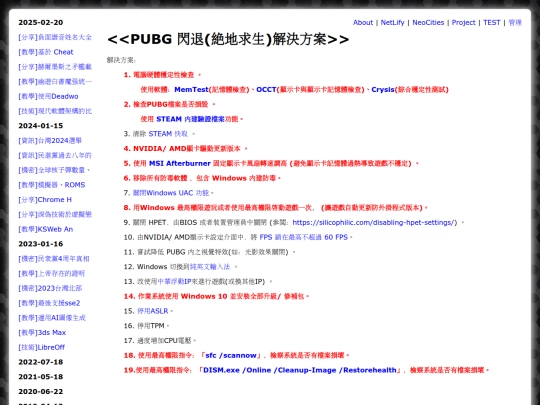Click the PUBG 閃退 page title
This screenshot has width=540, height=405.
click(x=228, y=39)
